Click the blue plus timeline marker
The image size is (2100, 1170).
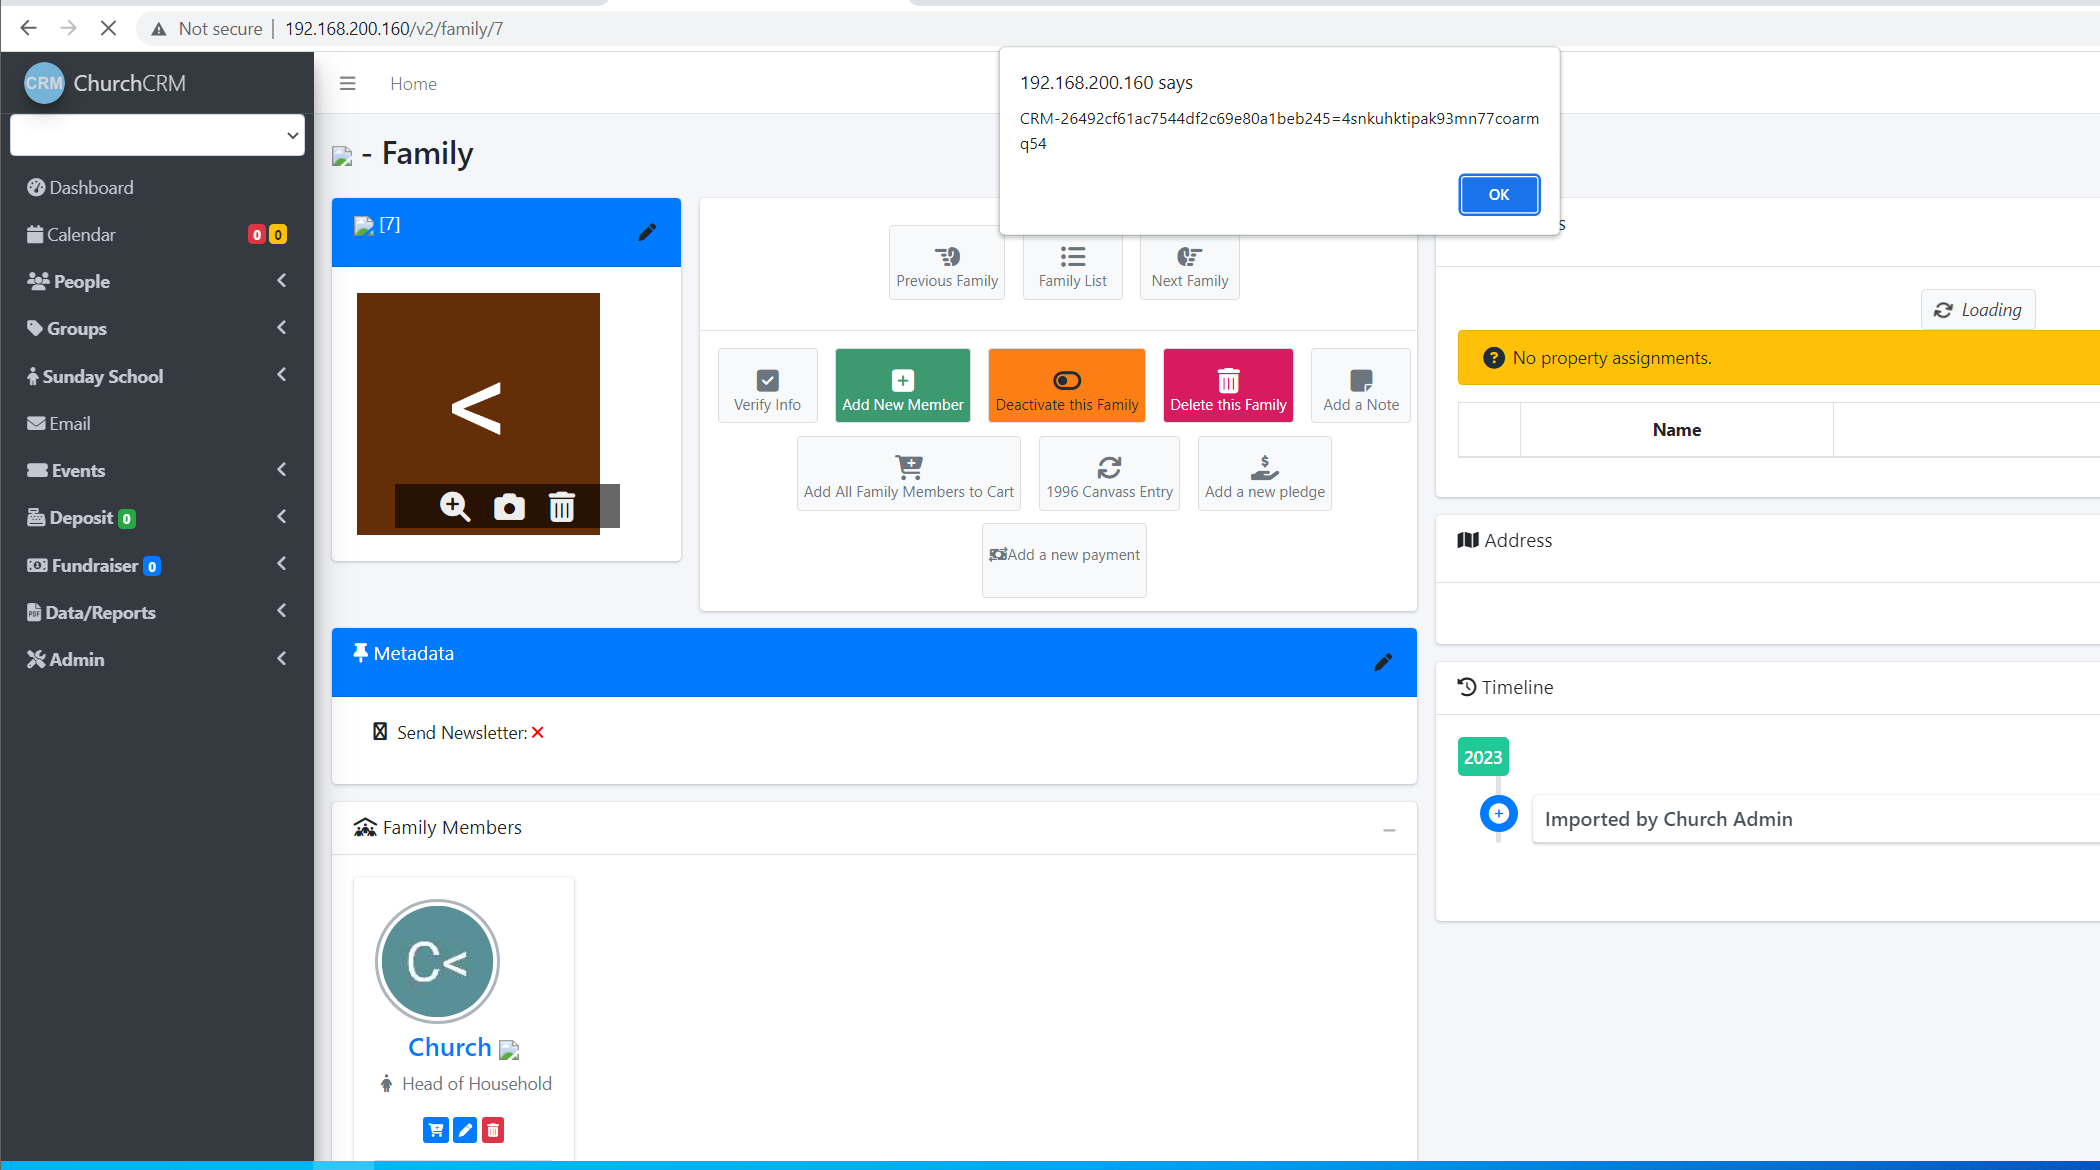pos(1498,814)
